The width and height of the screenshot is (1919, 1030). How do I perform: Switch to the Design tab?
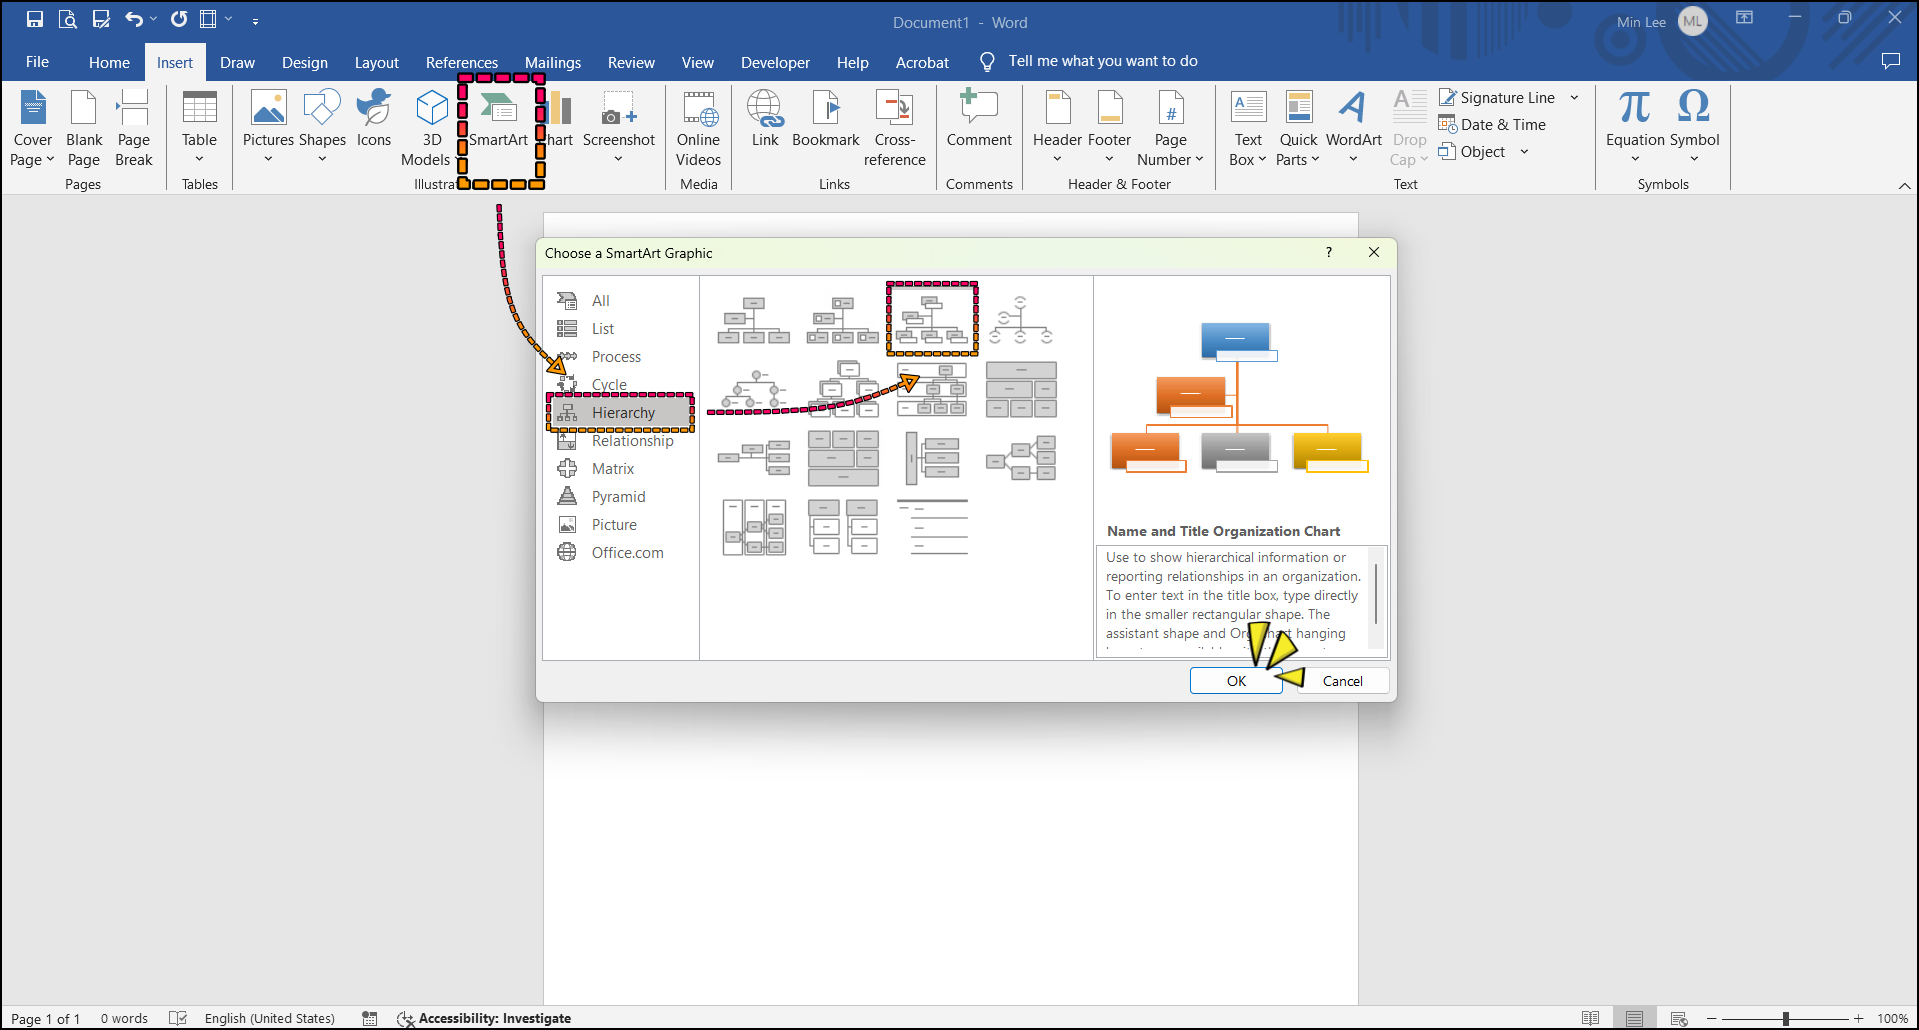305,62
